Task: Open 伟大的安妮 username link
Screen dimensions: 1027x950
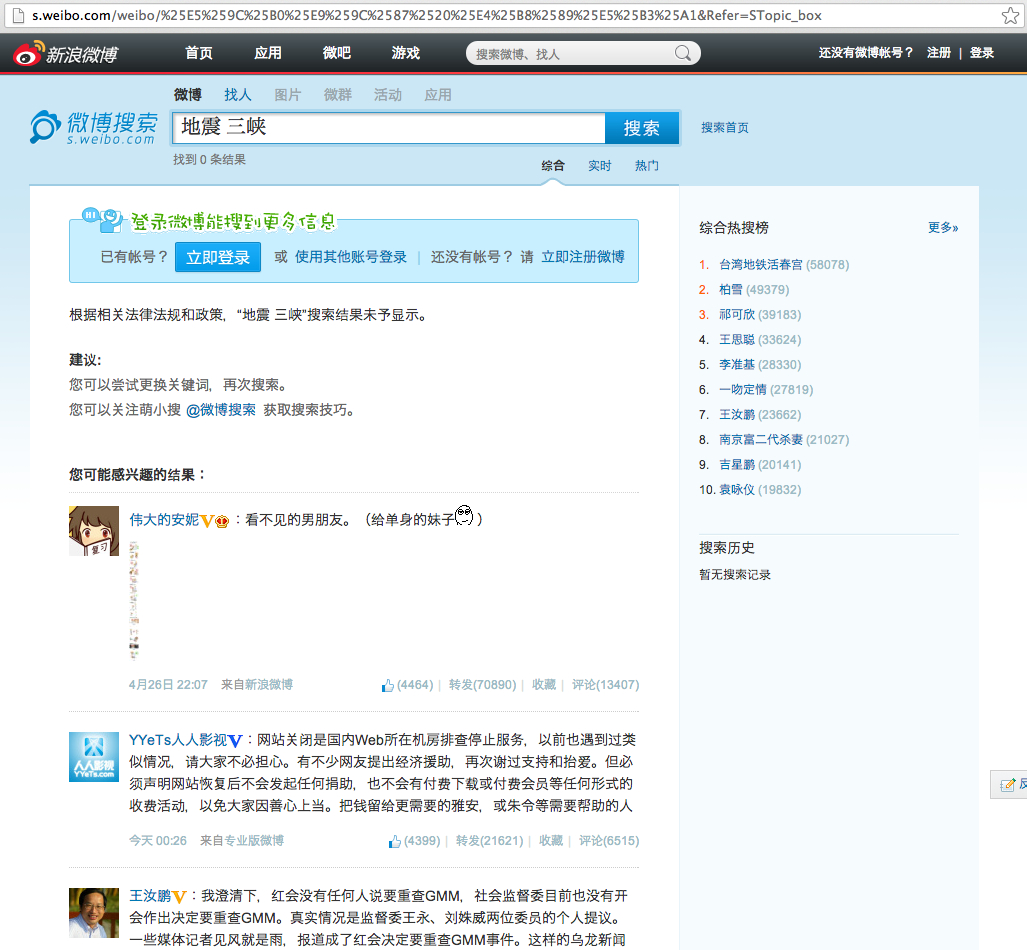Action: click(164, 520)
